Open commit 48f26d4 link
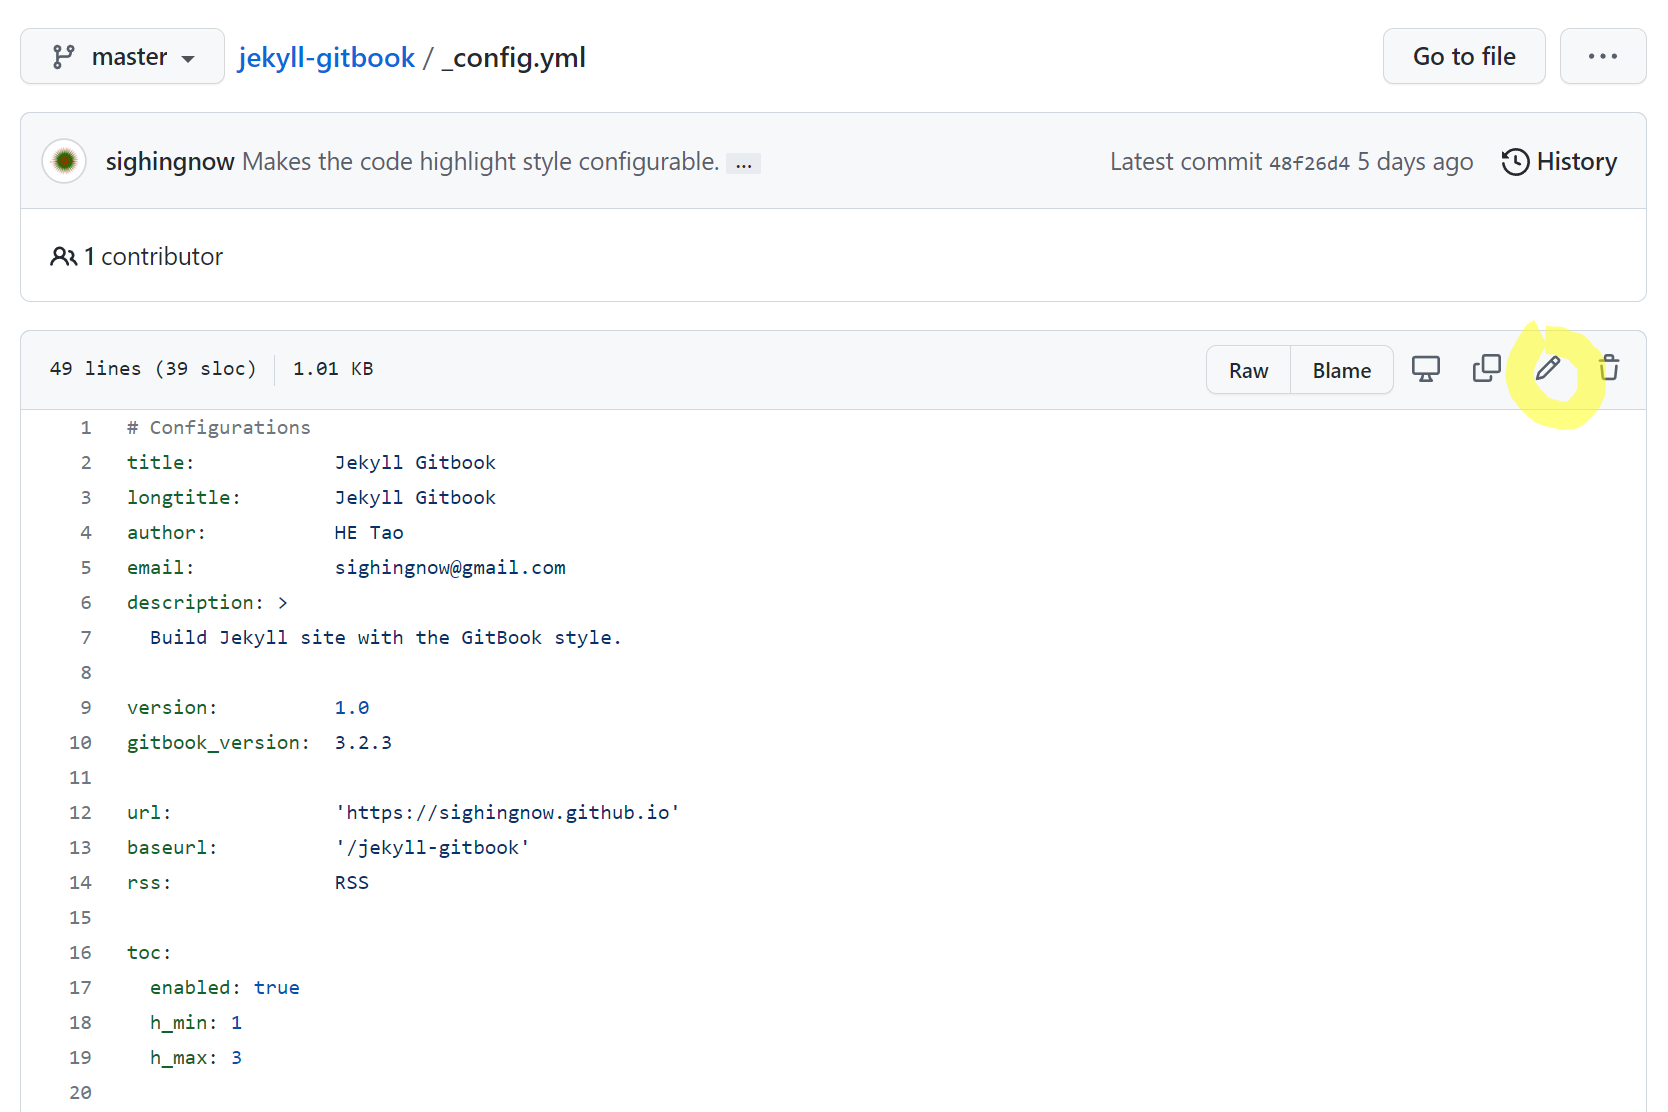The image size is (1668, 1112). pyautogui.click(x=1308, y=163)
